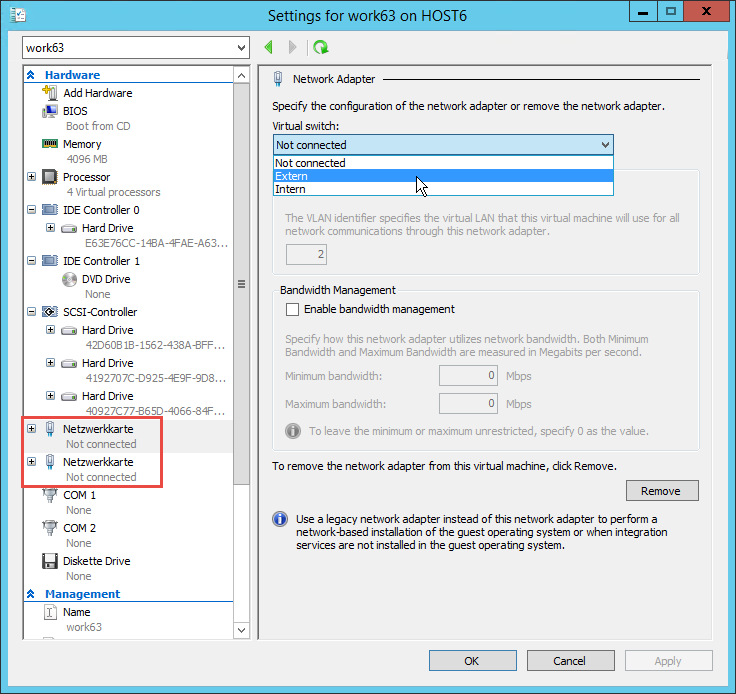Collapse the Hardware section chevron
The height and width of the screenshot is (694, 736).
[31, 75]
